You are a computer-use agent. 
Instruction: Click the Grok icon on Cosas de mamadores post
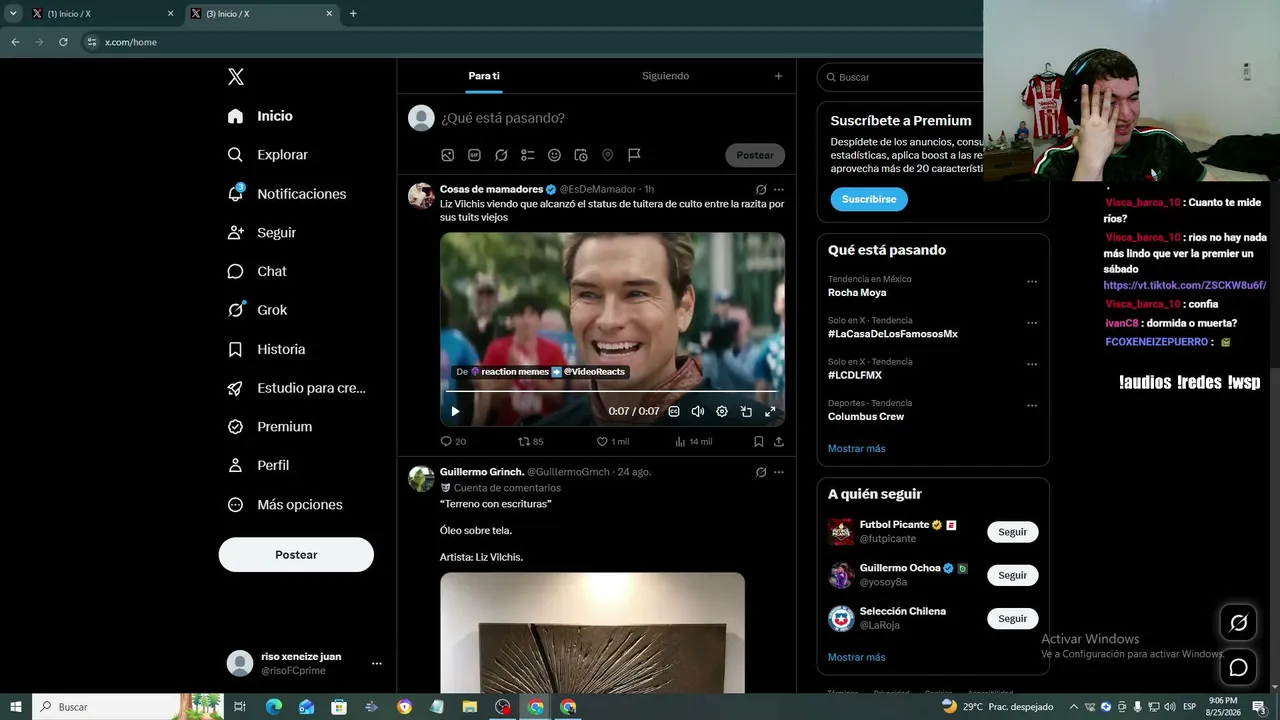point(761,190)
